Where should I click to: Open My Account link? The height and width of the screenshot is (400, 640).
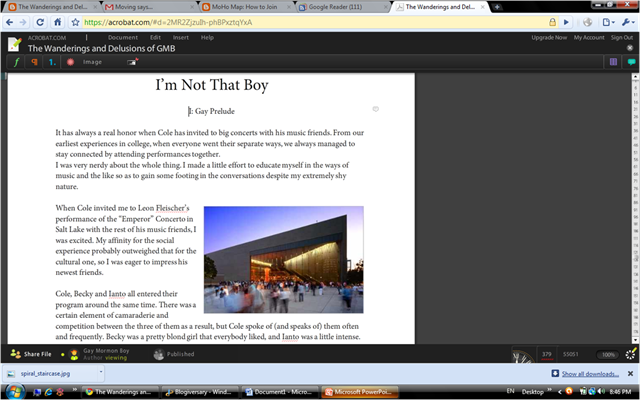pos(589,37)
